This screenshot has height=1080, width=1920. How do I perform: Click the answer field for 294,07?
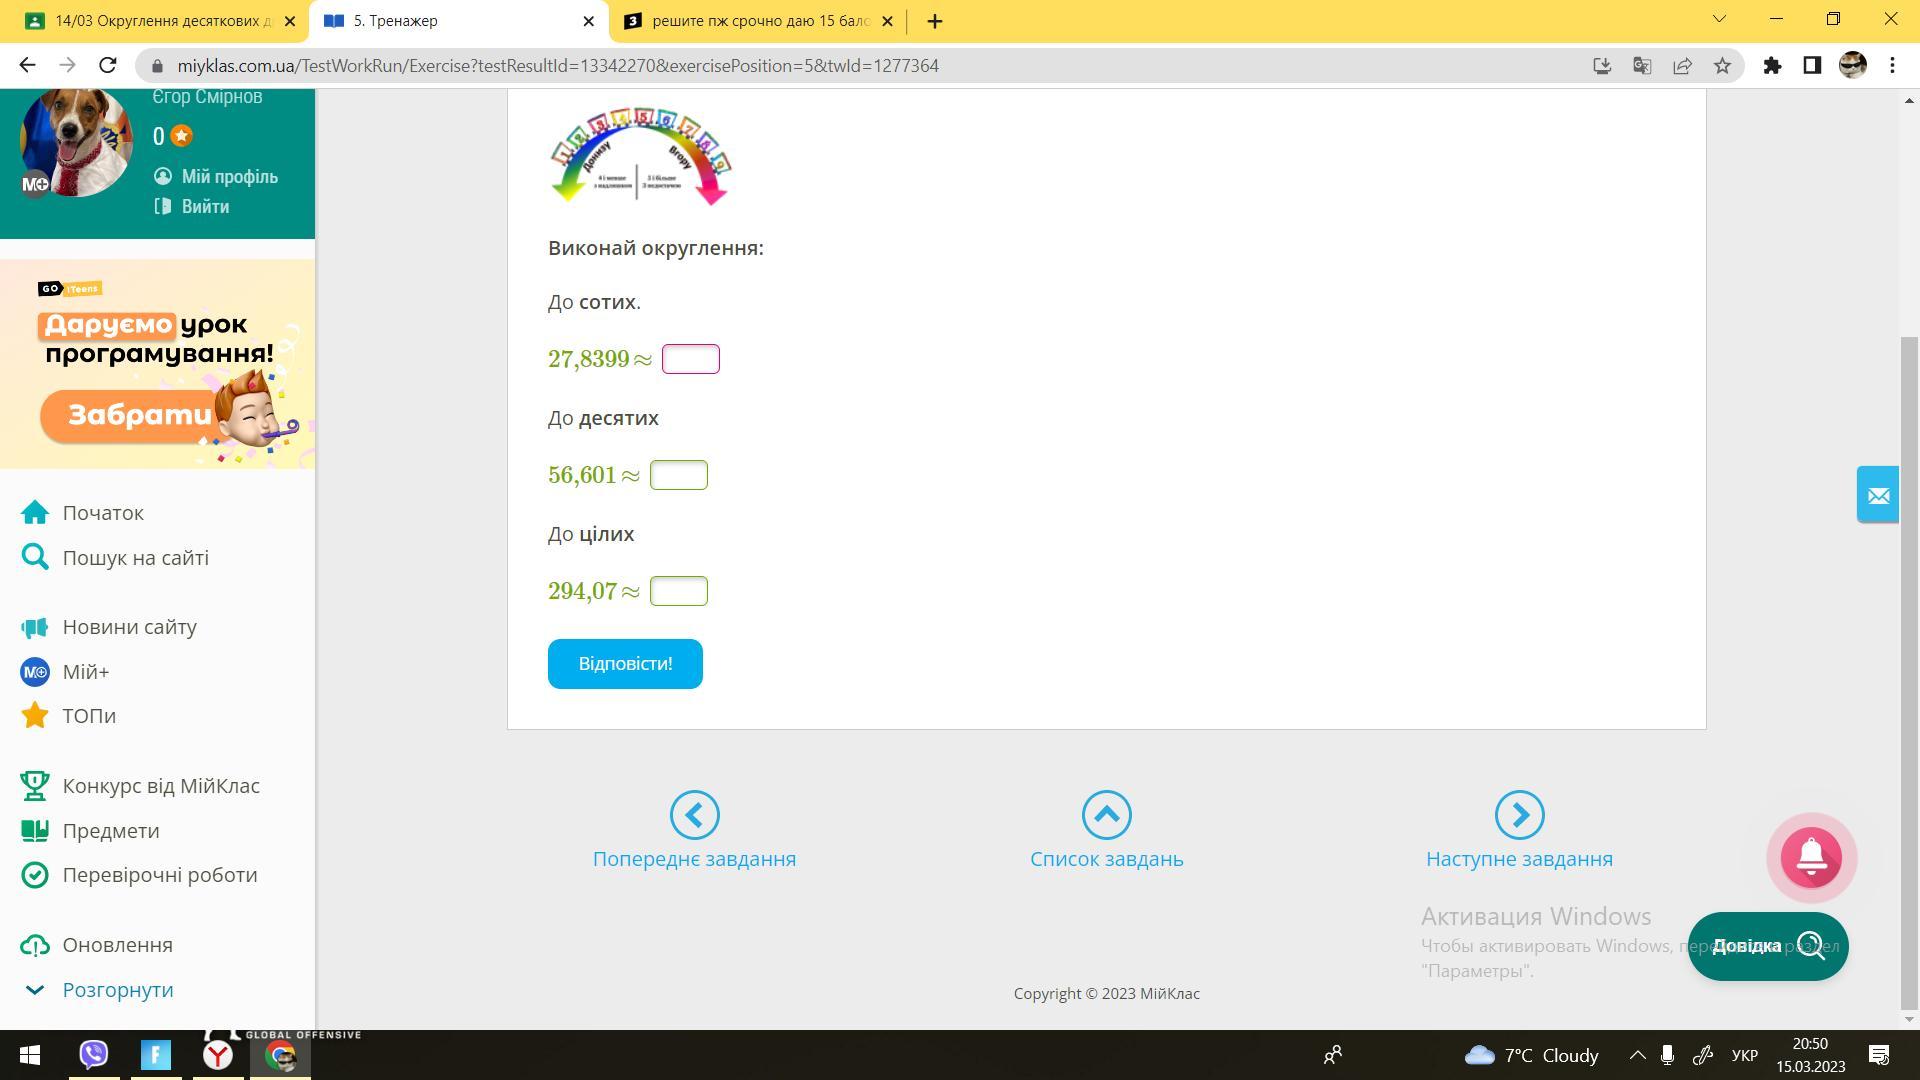pyautogui.click(x=678, y=591)
